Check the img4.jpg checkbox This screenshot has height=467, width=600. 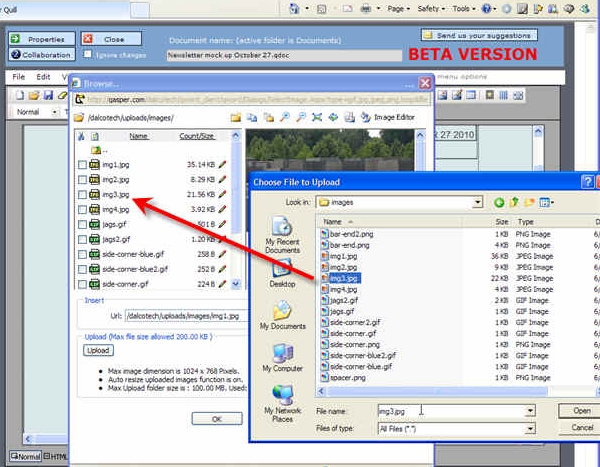coord(82,210)
